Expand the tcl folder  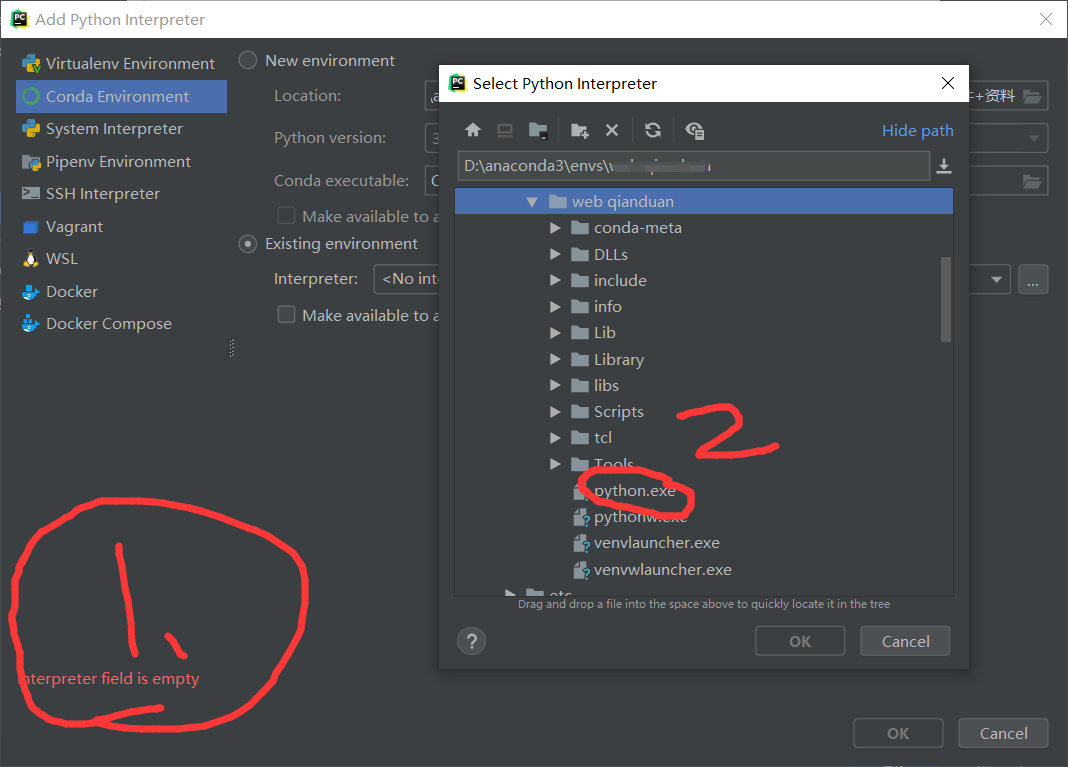click(x=555, y=437)
